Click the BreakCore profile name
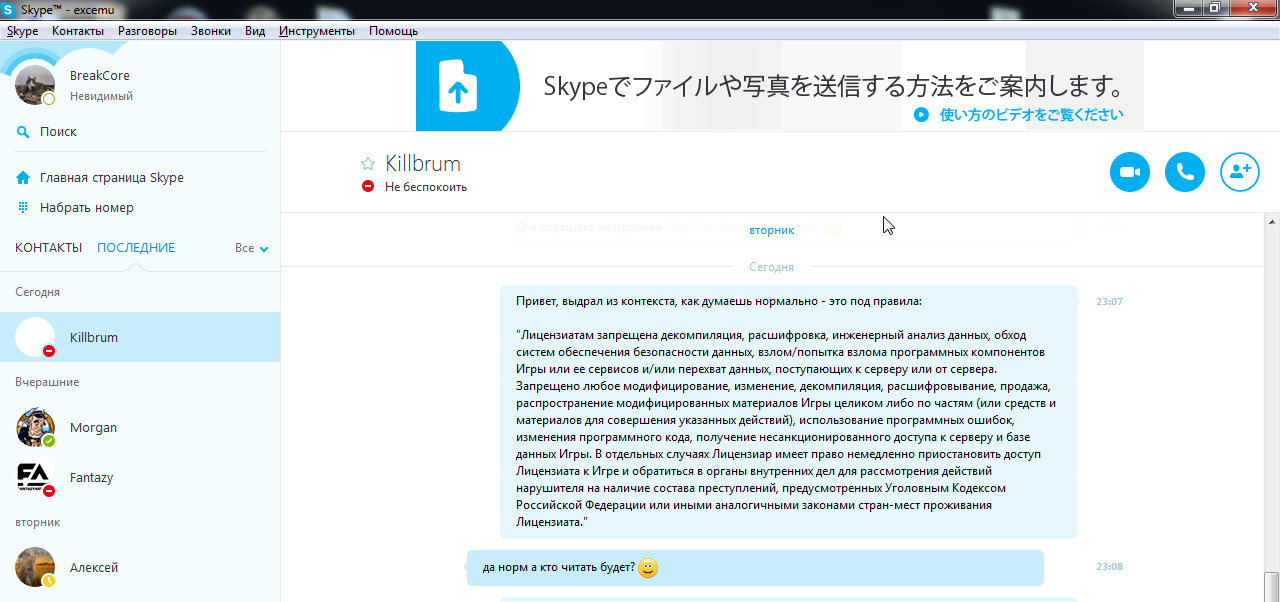This screenshot has height=602, width=1280. [100, 76]
